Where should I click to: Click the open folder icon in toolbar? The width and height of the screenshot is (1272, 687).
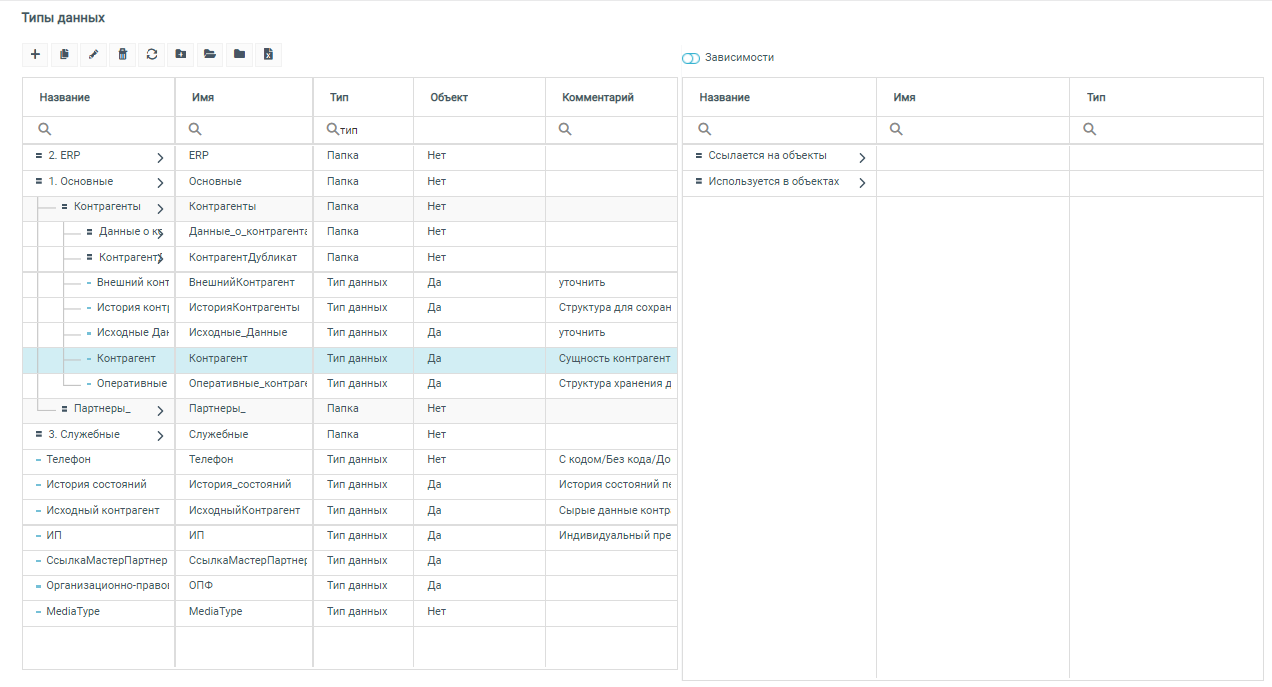(x=210, y=55)
